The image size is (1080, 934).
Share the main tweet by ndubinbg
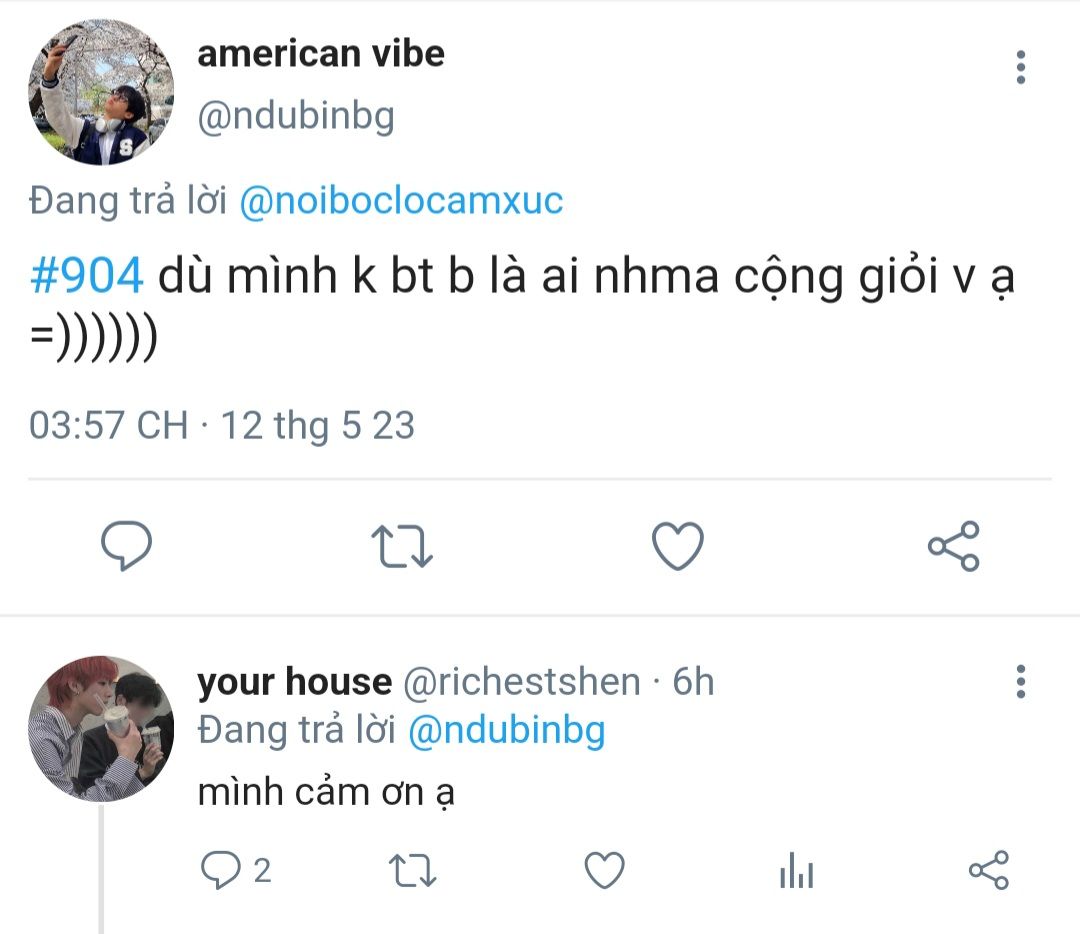[953, 546]
